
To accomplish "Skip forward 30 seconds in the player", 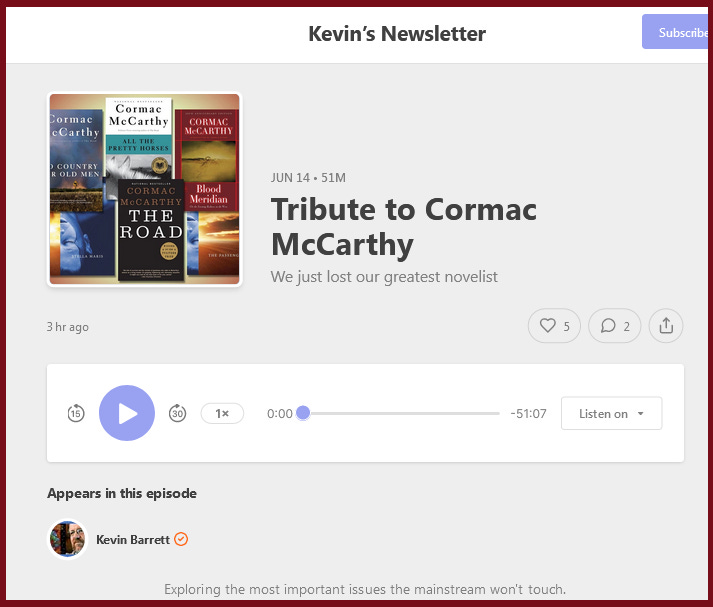I will (177, 413).
